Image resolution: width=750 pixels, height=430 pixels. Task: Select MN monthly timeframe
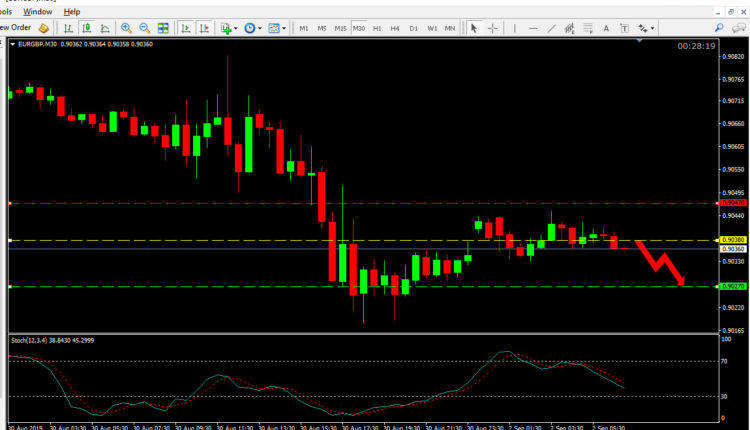point(450,29)
